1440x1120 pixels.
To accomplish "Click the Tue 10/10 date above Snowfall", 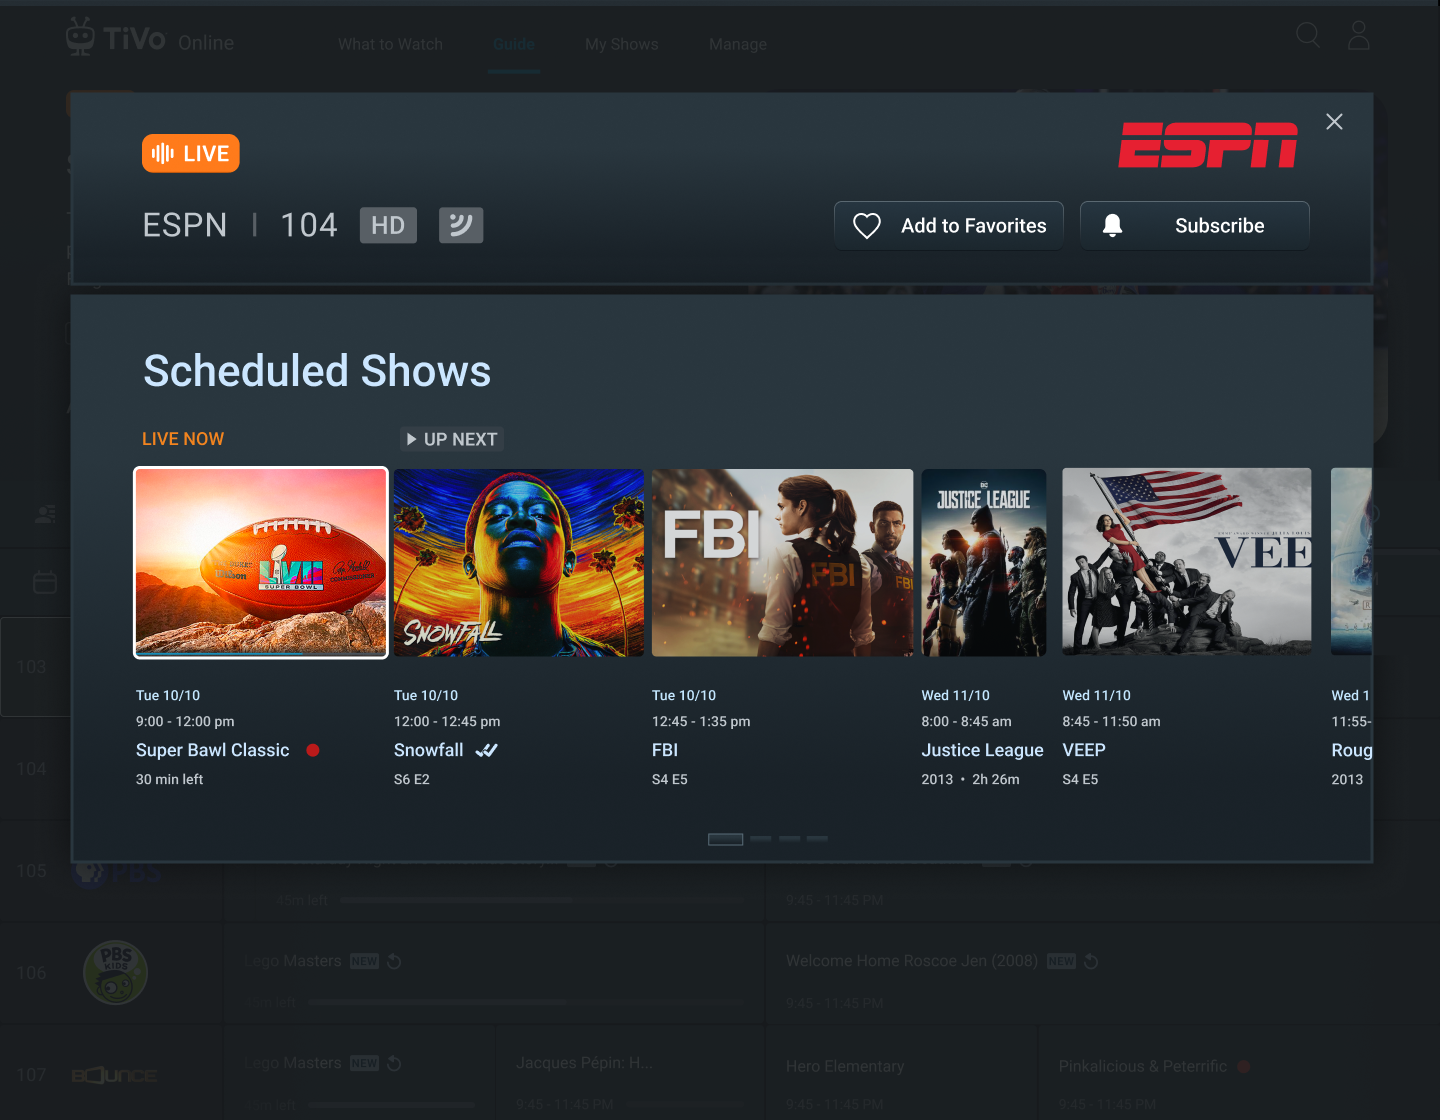I will [426, 695].
